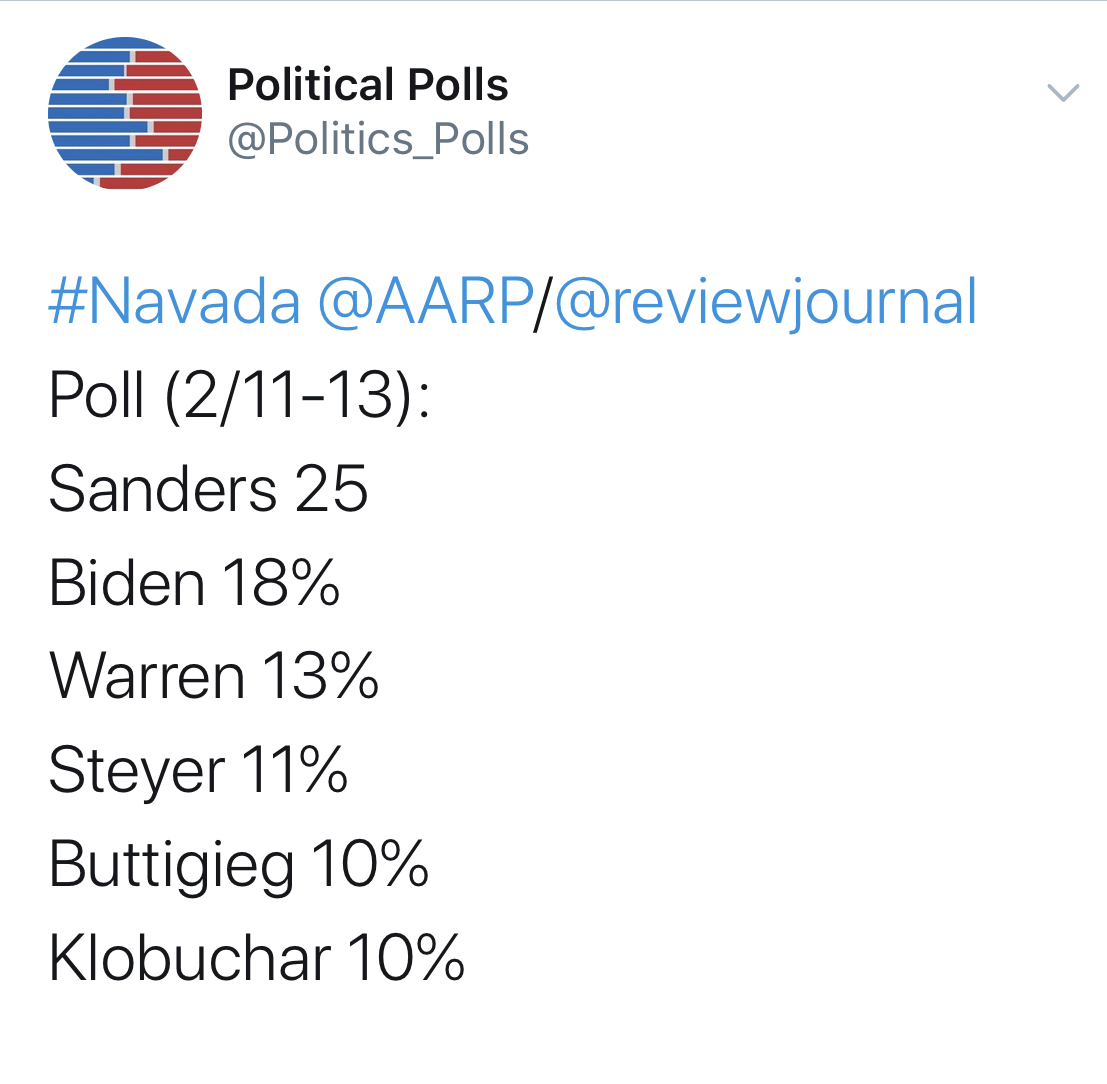Open the #Navada hashtag

[x=174, y=302]
